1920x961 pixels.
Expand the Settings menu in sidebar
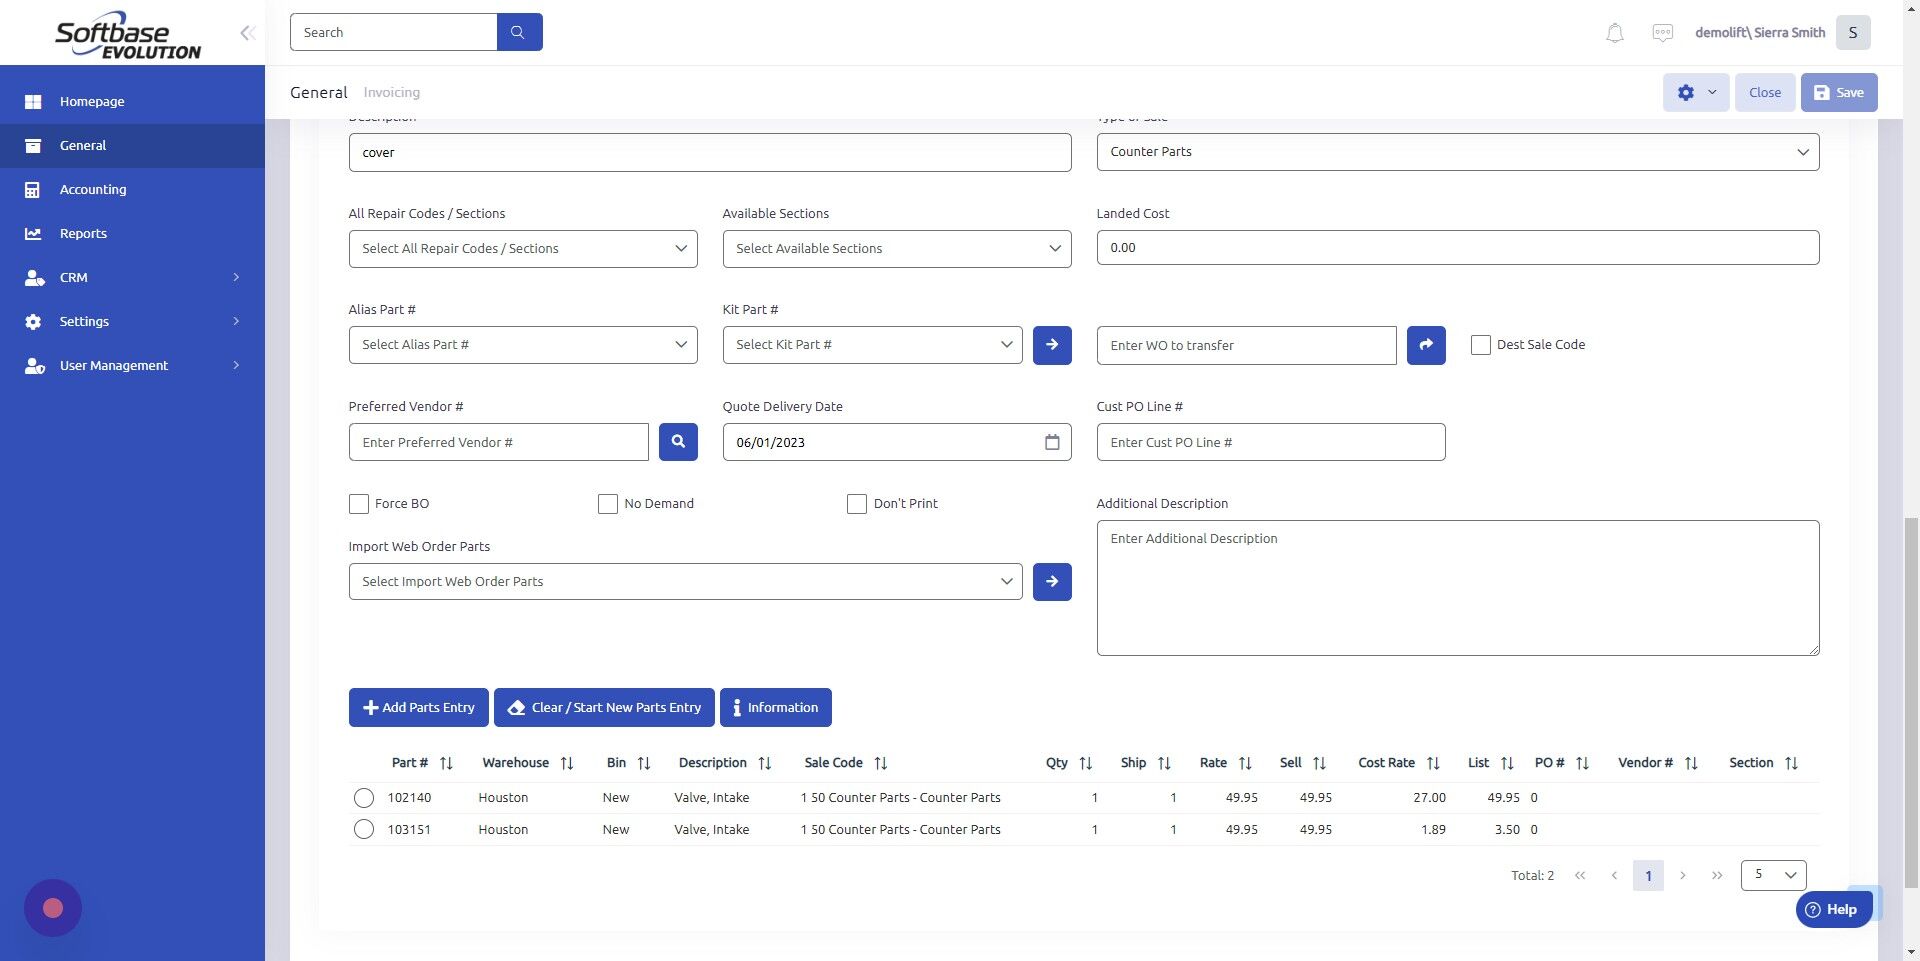pos(84,321)
